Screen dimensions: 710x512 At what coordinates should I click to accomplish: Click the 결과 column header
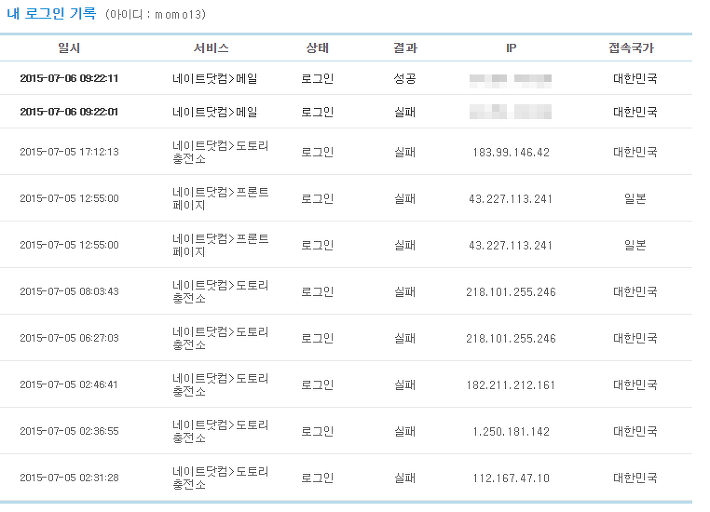(405, 48)
